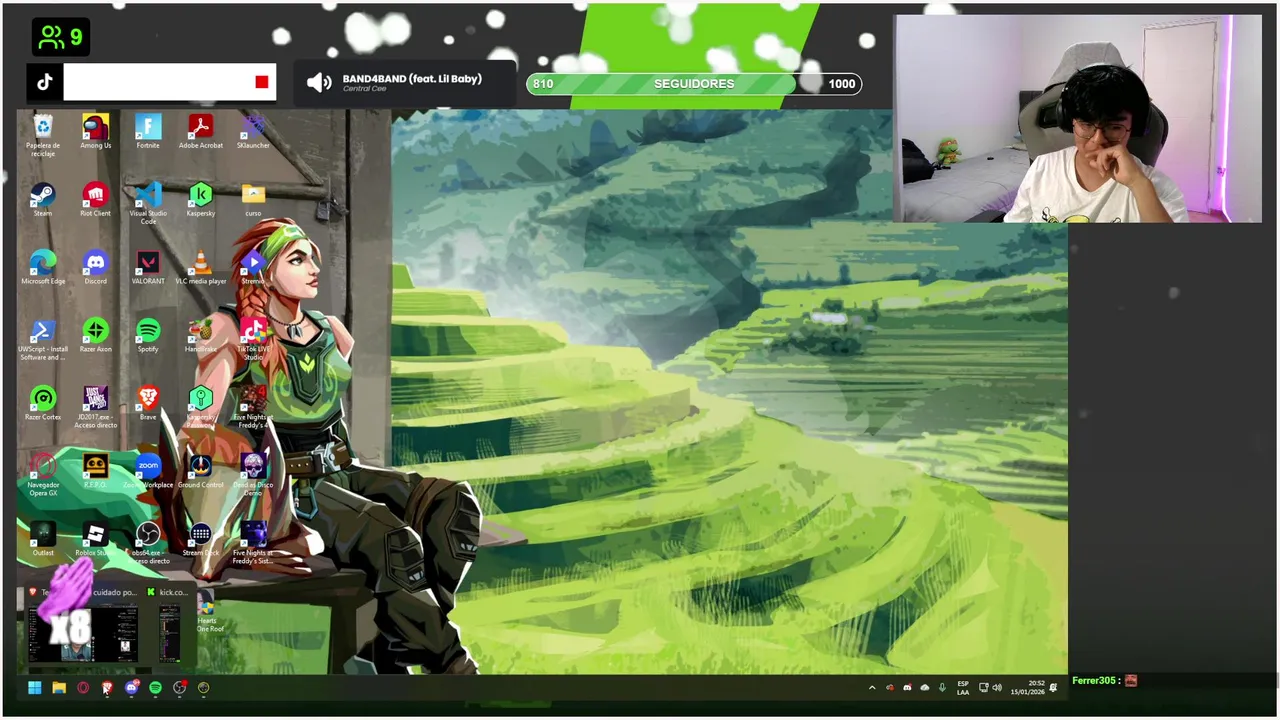
Task: Click the speaker icon beside BAND4BAND
Action: pos(319,83)
